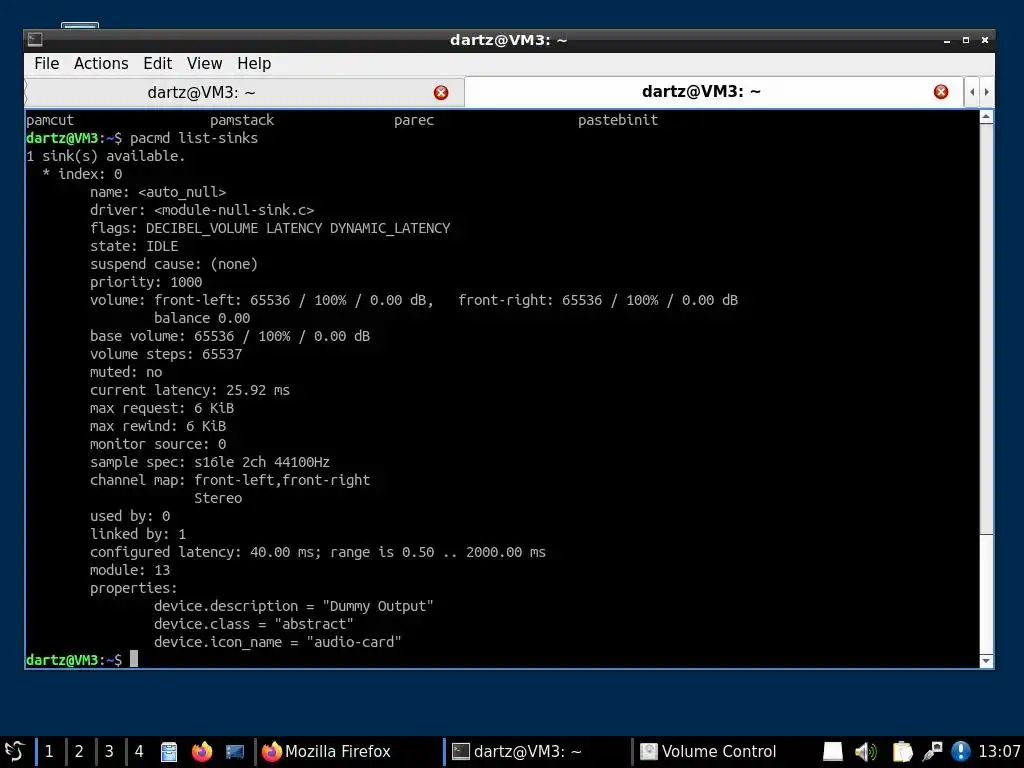Viewport: 1024px width, 768px height.
Task: Open the File menu
Action: [x=46, y=63]
